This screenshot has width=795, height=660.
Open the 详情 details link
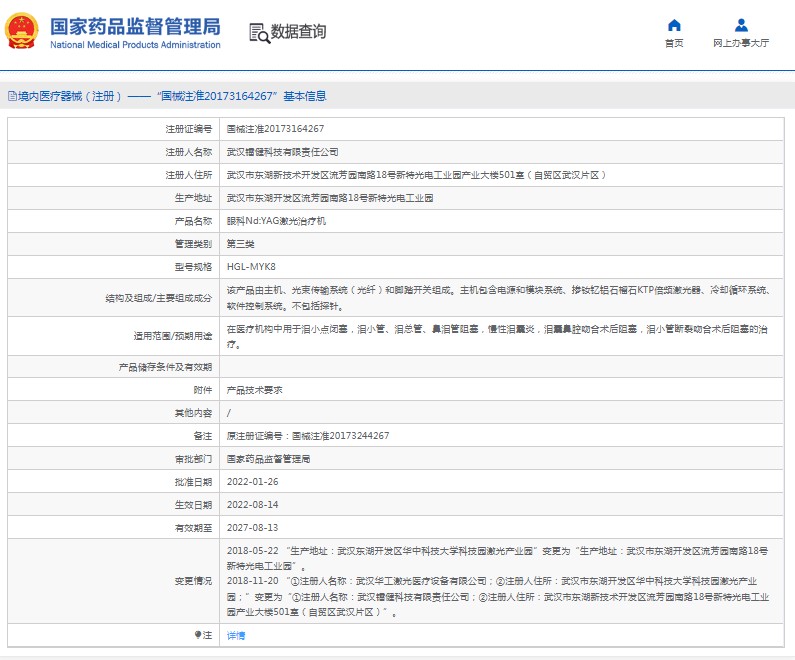tap(236, 635)
